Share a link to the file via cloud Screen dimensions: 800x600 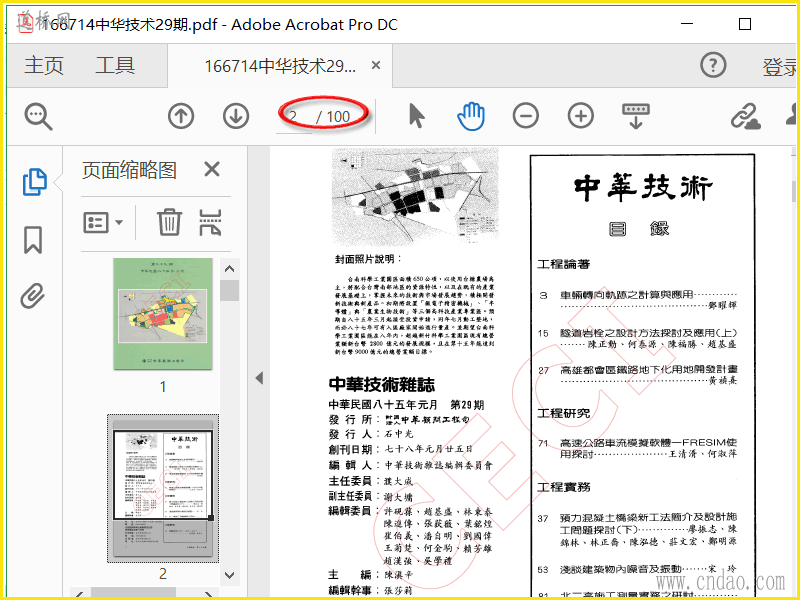(746, 116)
